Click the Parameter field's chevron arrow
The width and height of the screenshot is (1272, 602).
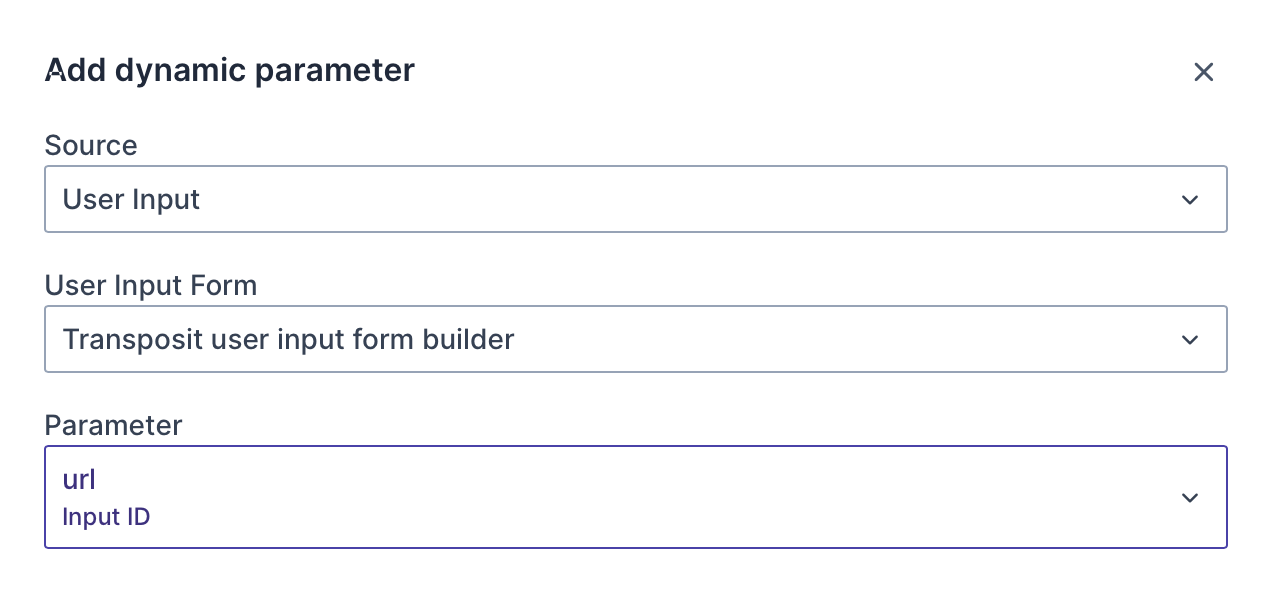point(1189,498)
